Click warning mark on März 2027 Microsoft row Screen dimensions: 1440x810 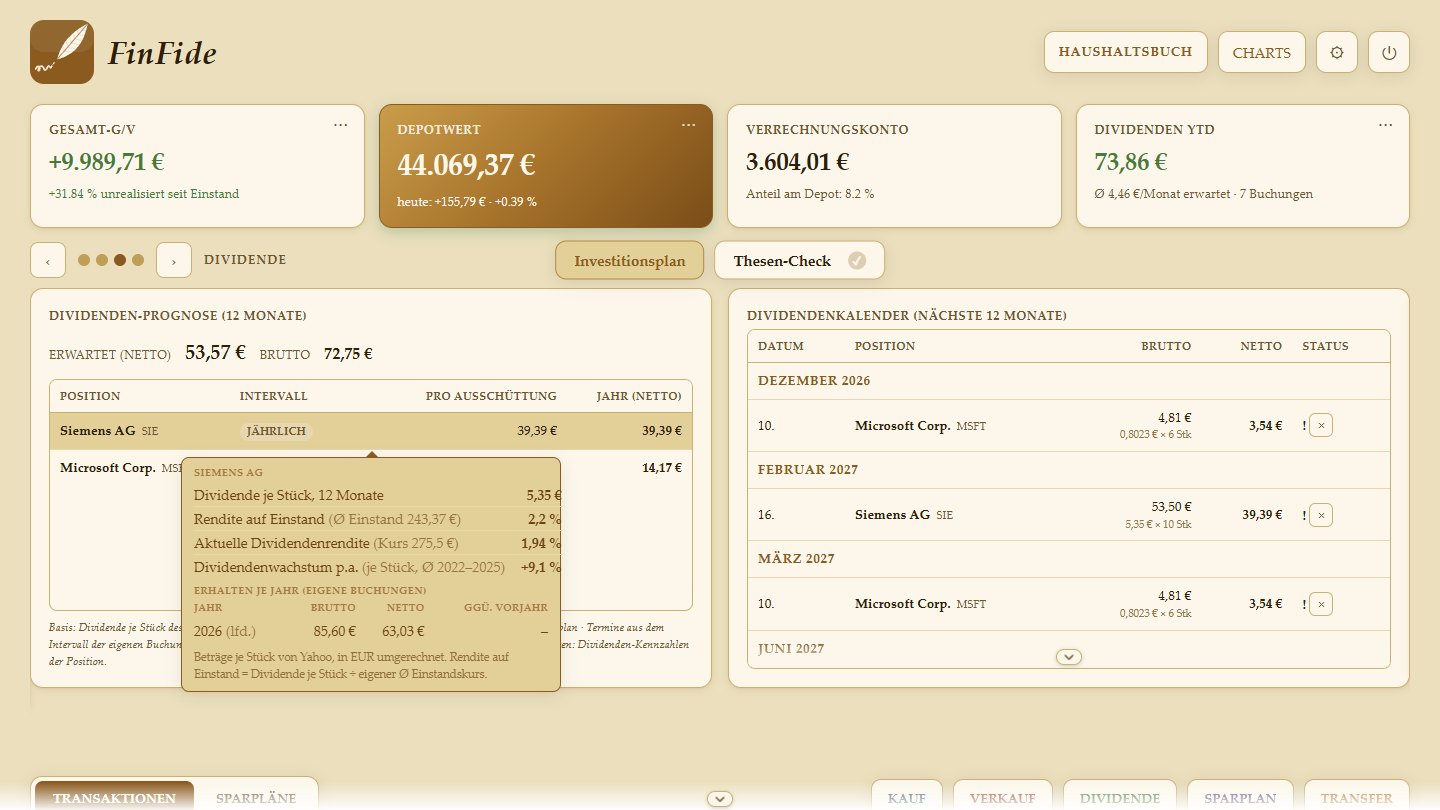pyautogui.click(x=1304, y=604)
